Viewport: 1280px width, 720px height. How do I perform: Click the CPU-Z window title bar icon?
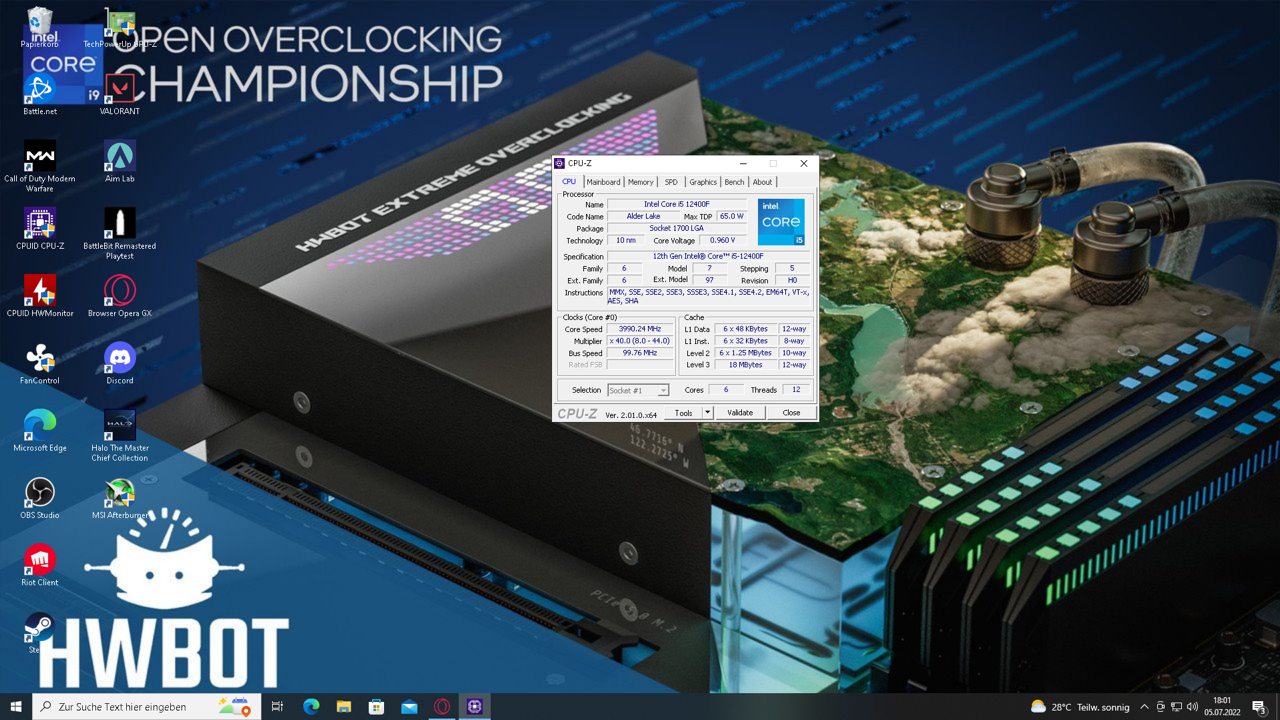560,163
